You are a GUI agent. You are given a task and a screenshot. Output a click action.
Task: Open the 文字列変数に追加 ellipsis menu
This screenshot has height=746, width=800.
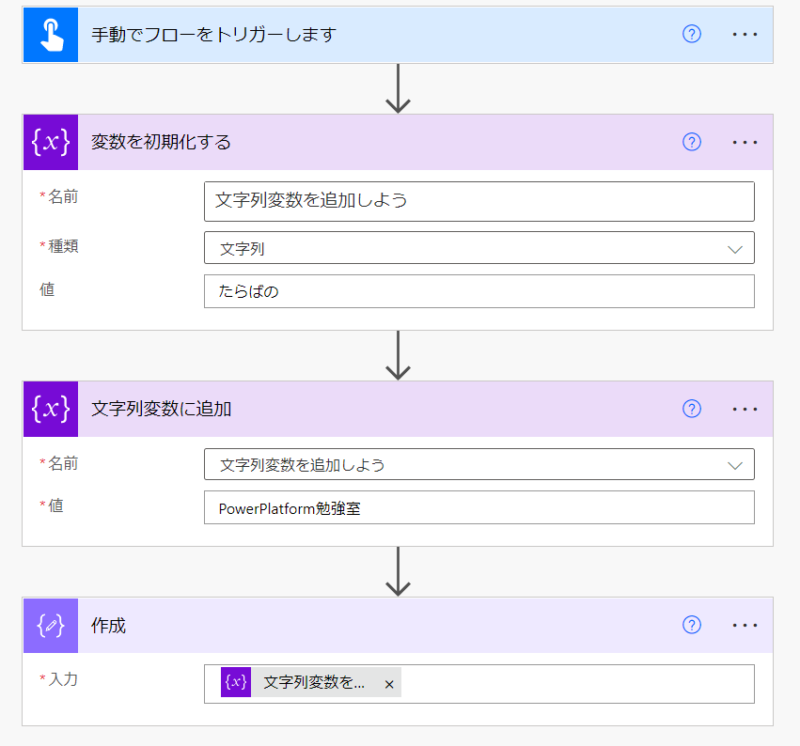point(745,408)
